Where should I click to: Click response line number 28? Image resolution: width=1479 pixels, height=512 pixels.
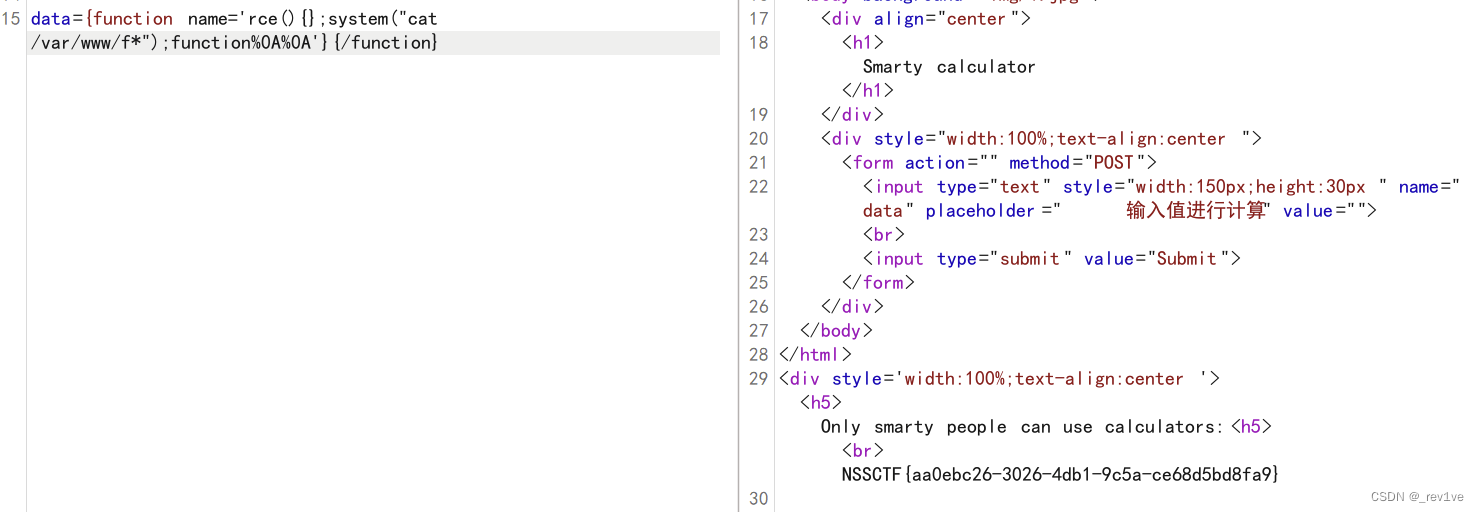pyautogui.click(x=759, y=355)
